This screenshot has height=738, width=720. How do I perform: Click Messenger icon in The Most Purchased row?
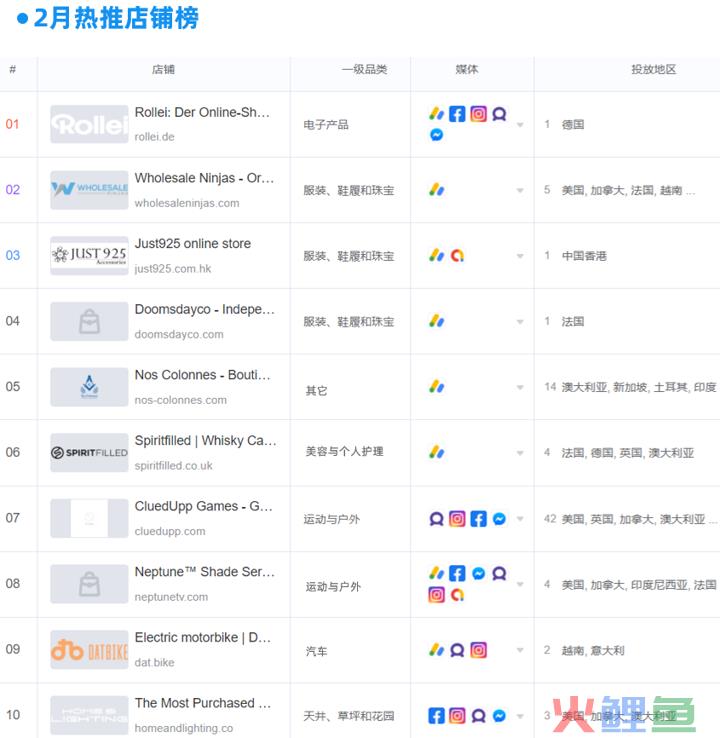[x=499, y=715]
